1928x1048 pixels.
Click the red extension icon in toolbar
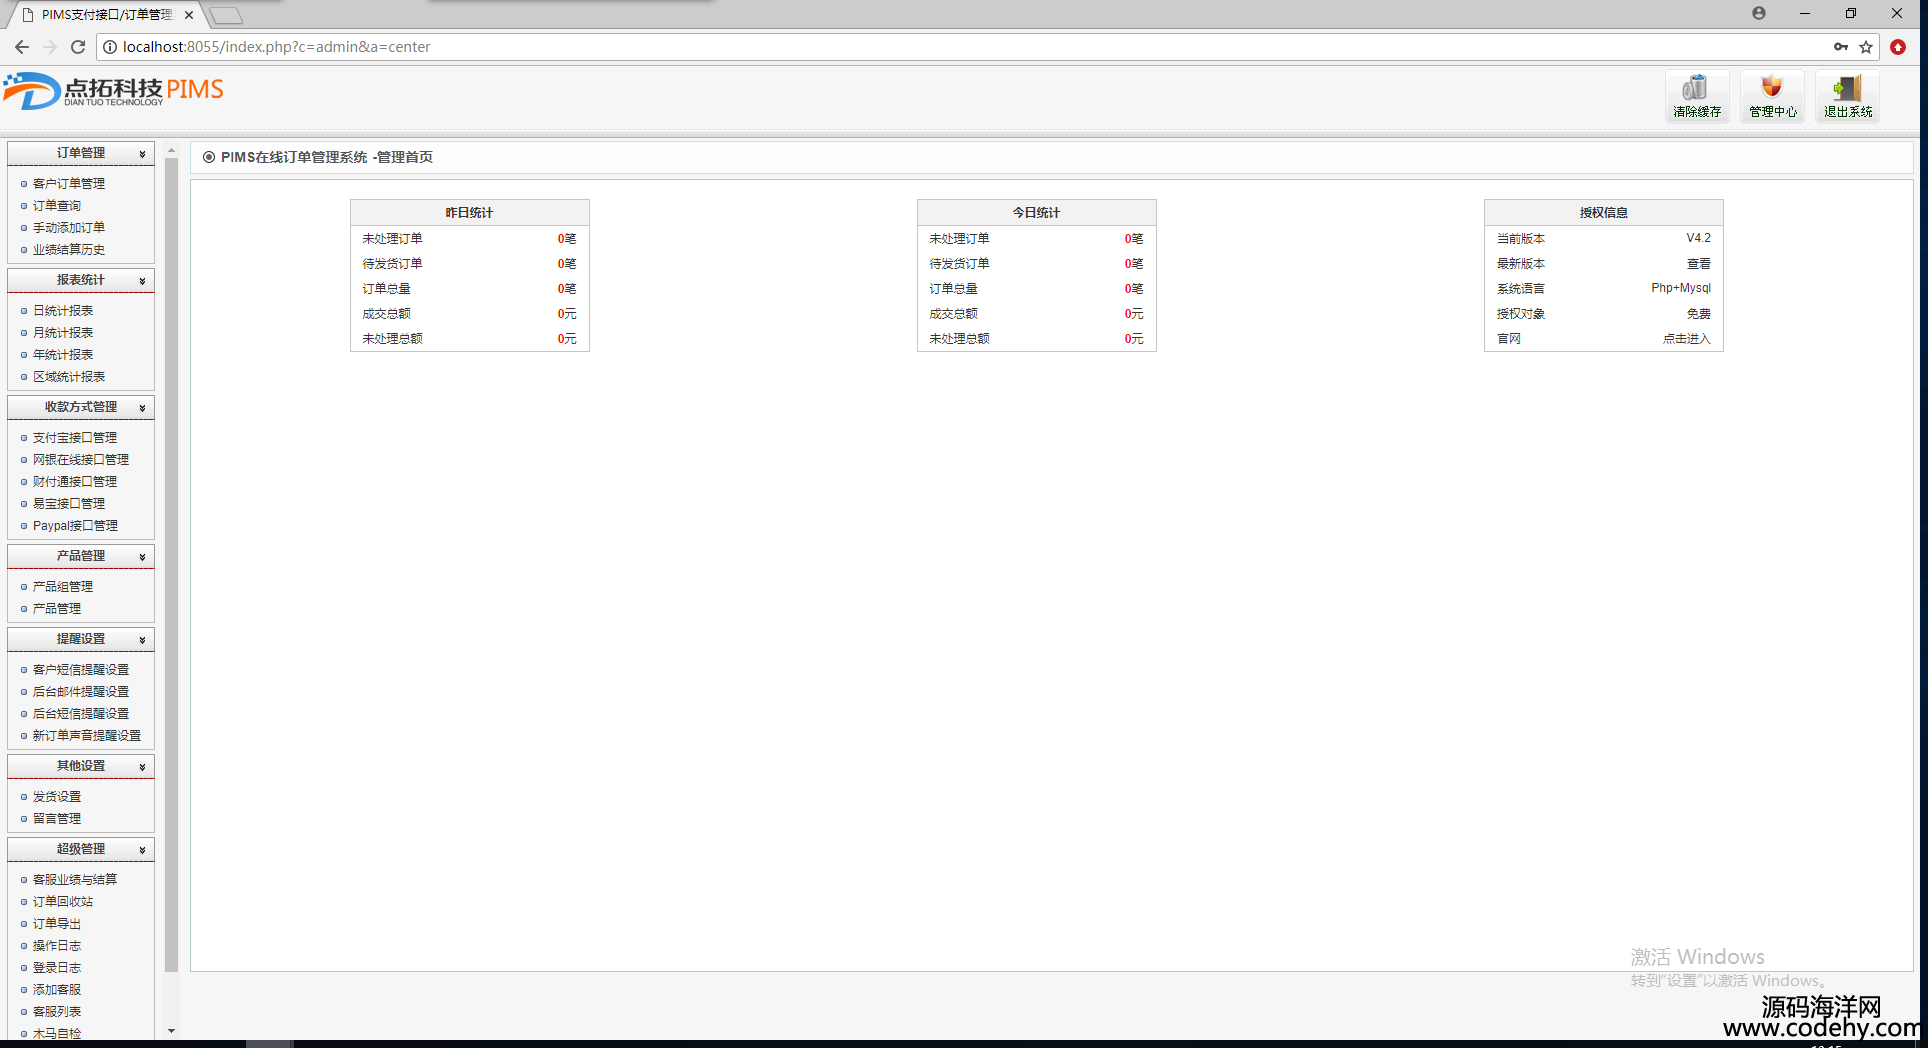coord(1898,47)
